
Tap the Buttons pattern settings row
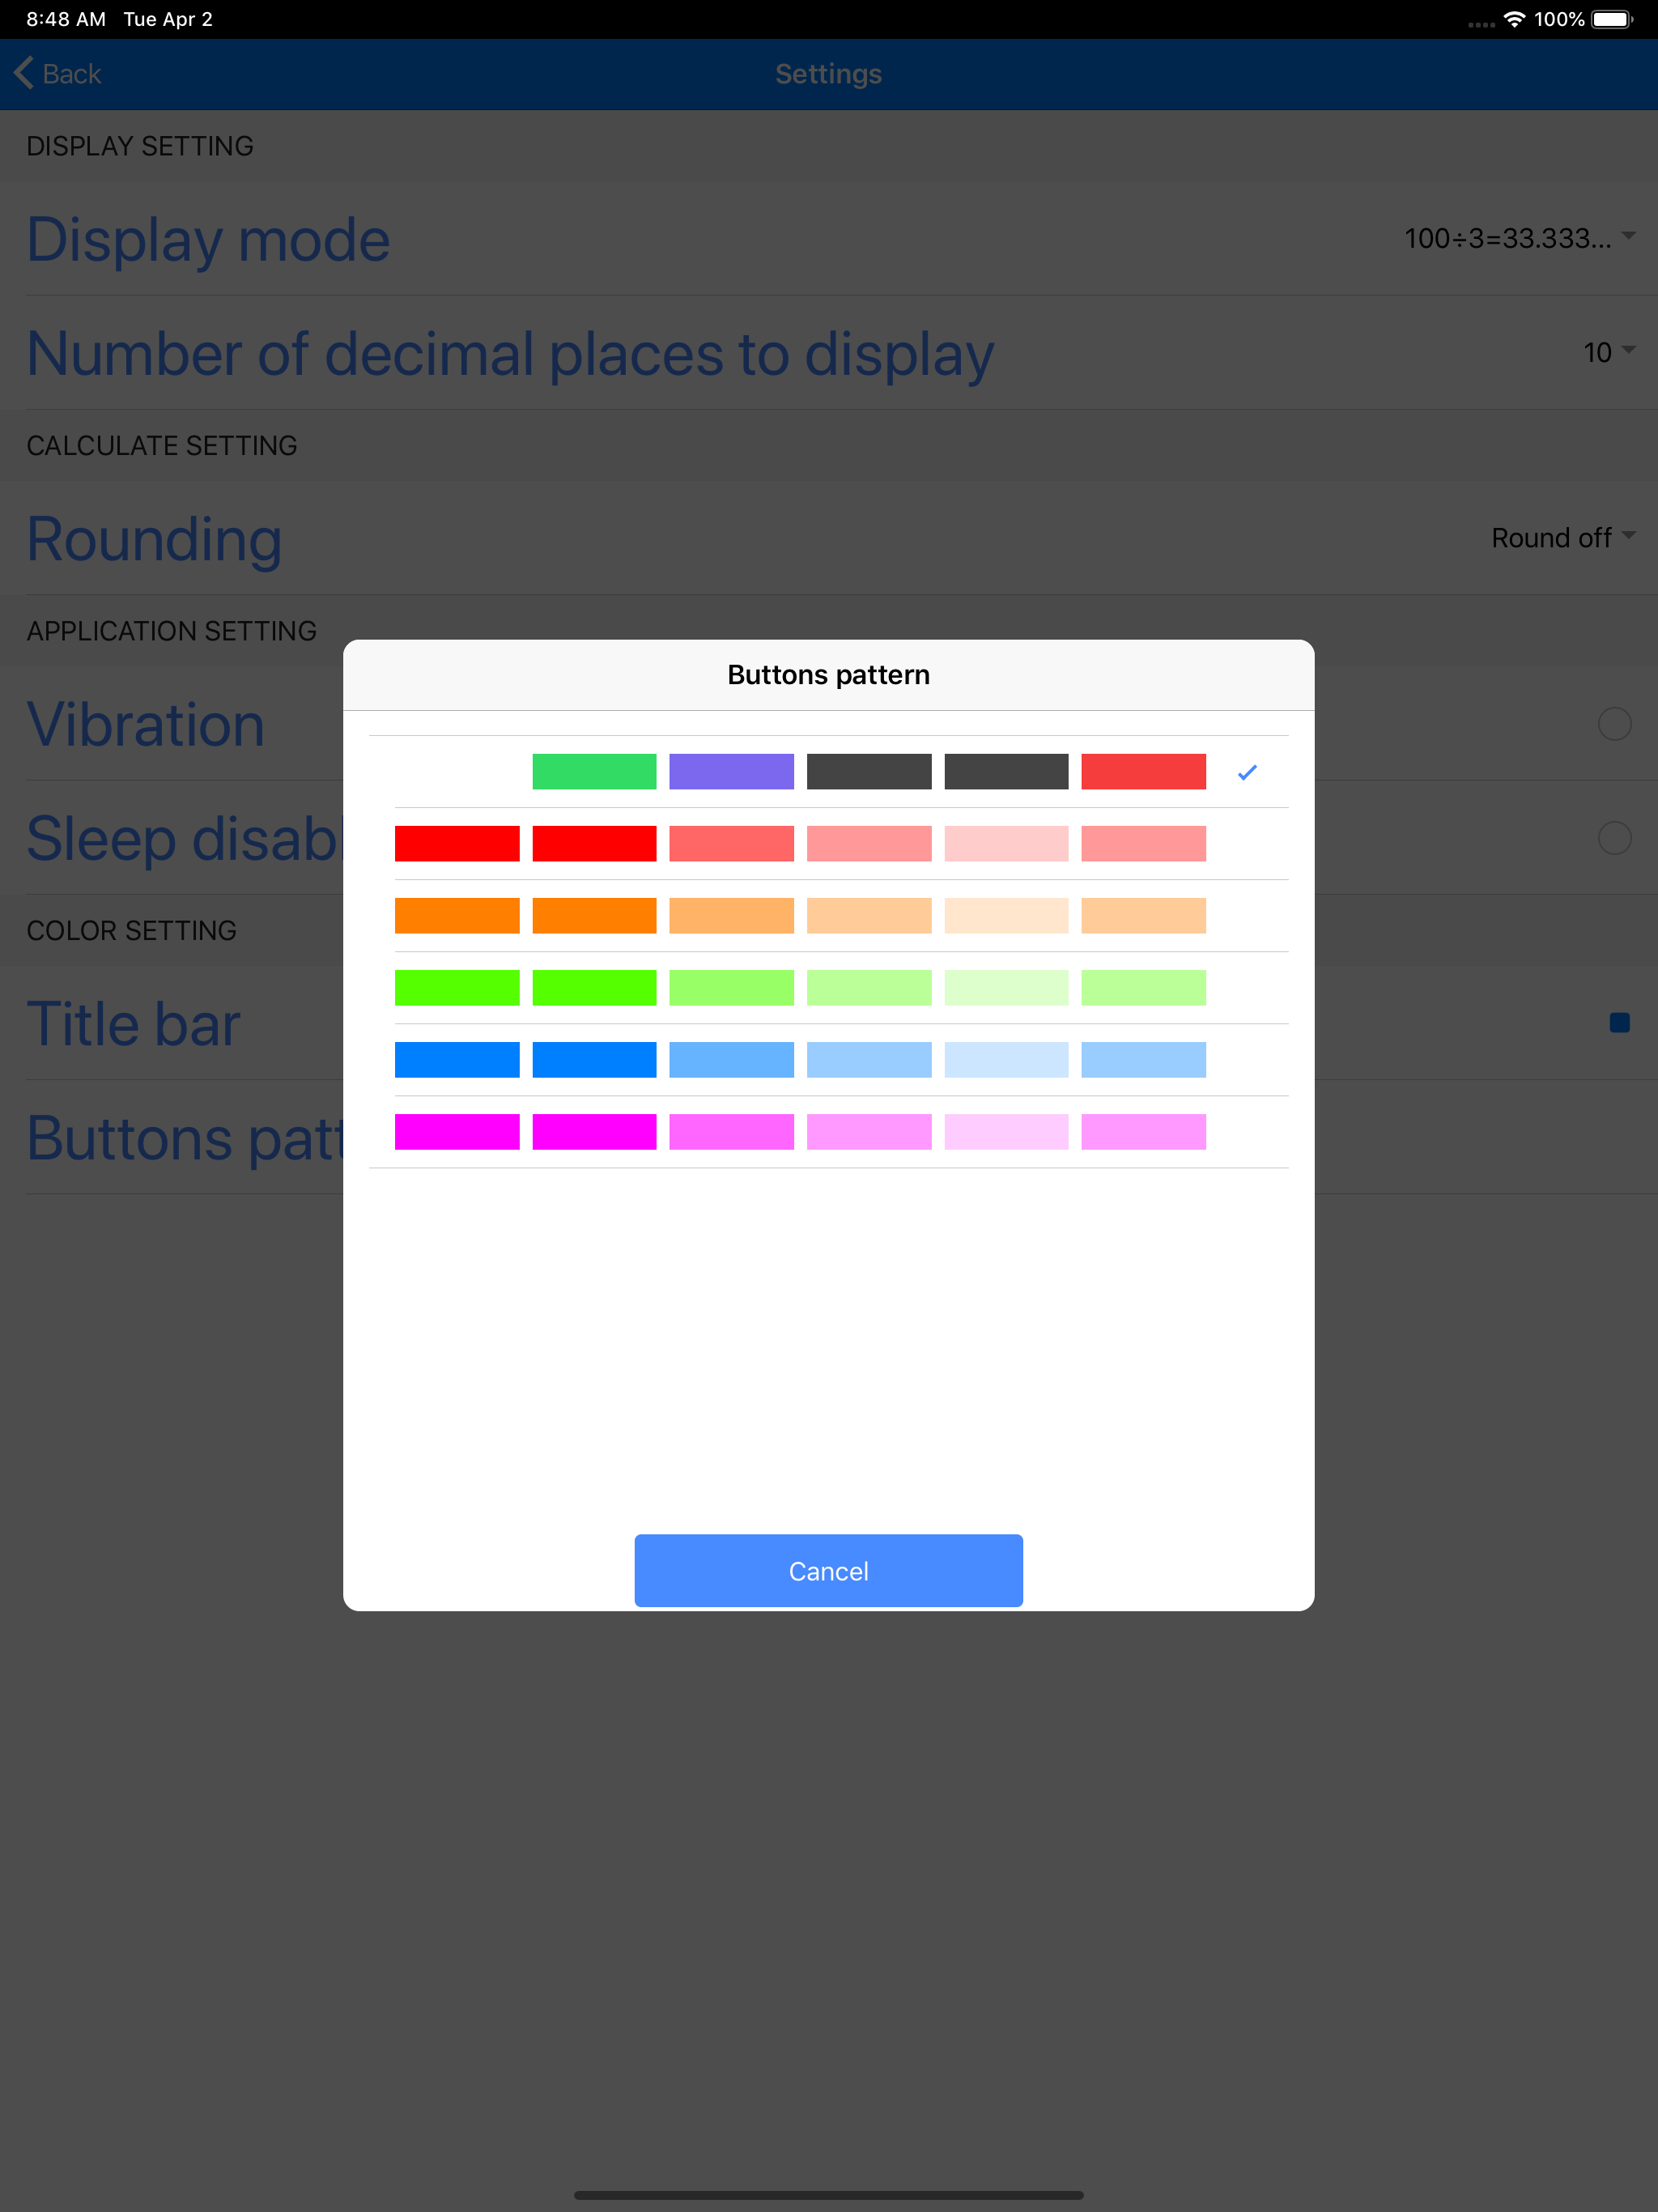click(185, 1138)
